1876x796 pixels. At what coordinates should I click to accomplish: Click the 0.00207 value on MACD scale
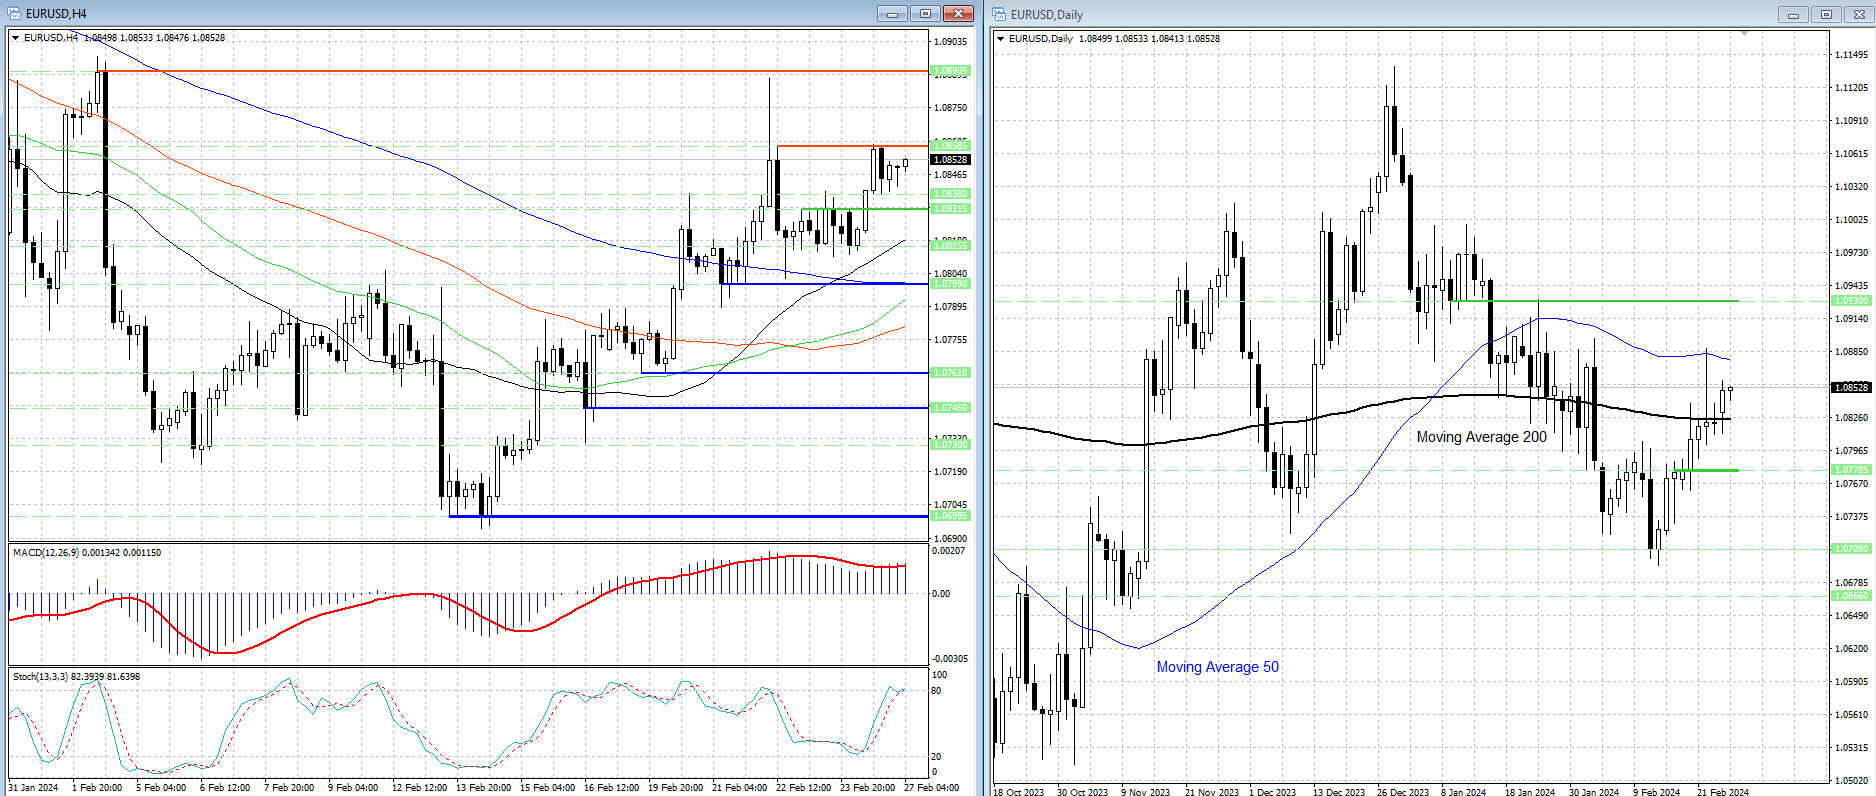click(x=948, y=551)
